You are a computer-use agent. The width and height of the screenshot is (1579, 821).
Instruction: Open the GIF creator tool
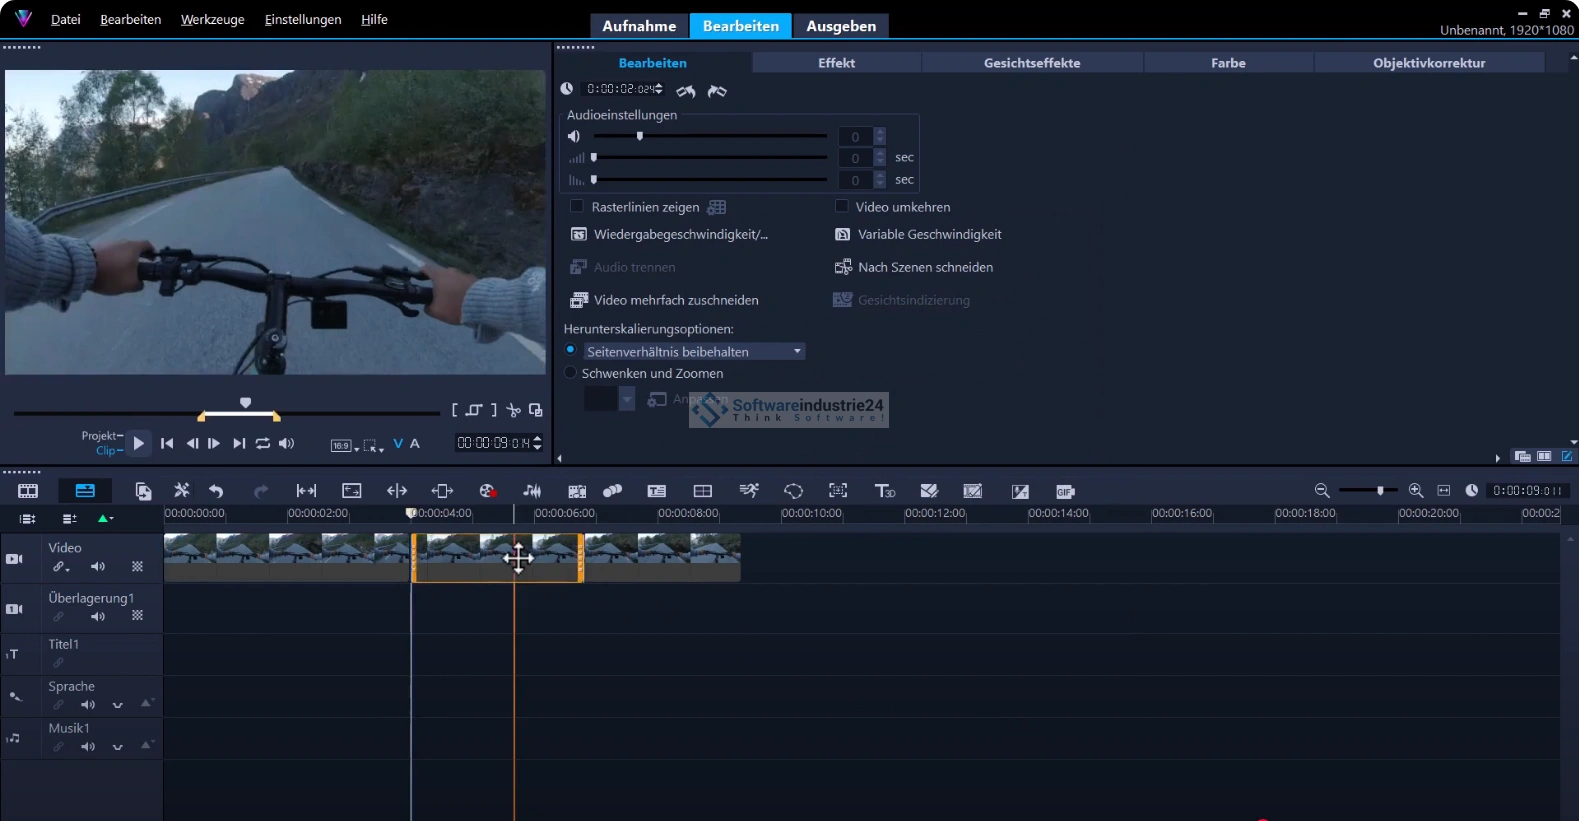coord(1065,491)
